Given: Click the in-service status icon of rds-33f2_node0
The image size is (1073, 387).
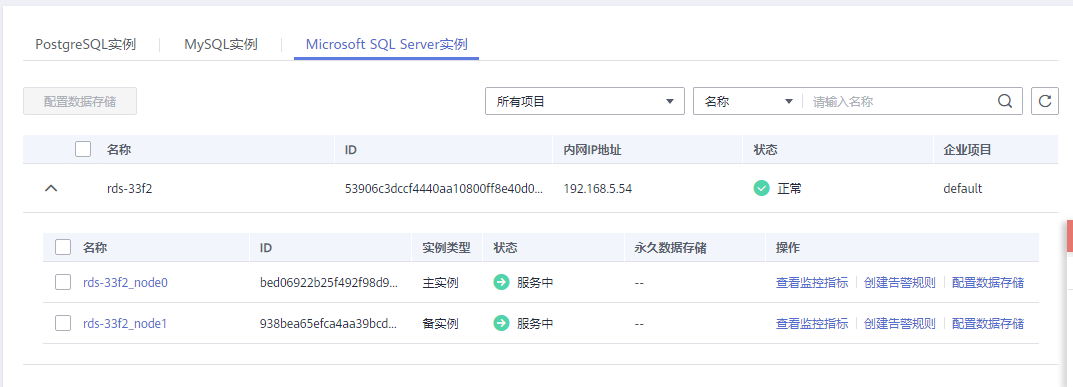Looking at the screenshot, I should coord(502,282).
